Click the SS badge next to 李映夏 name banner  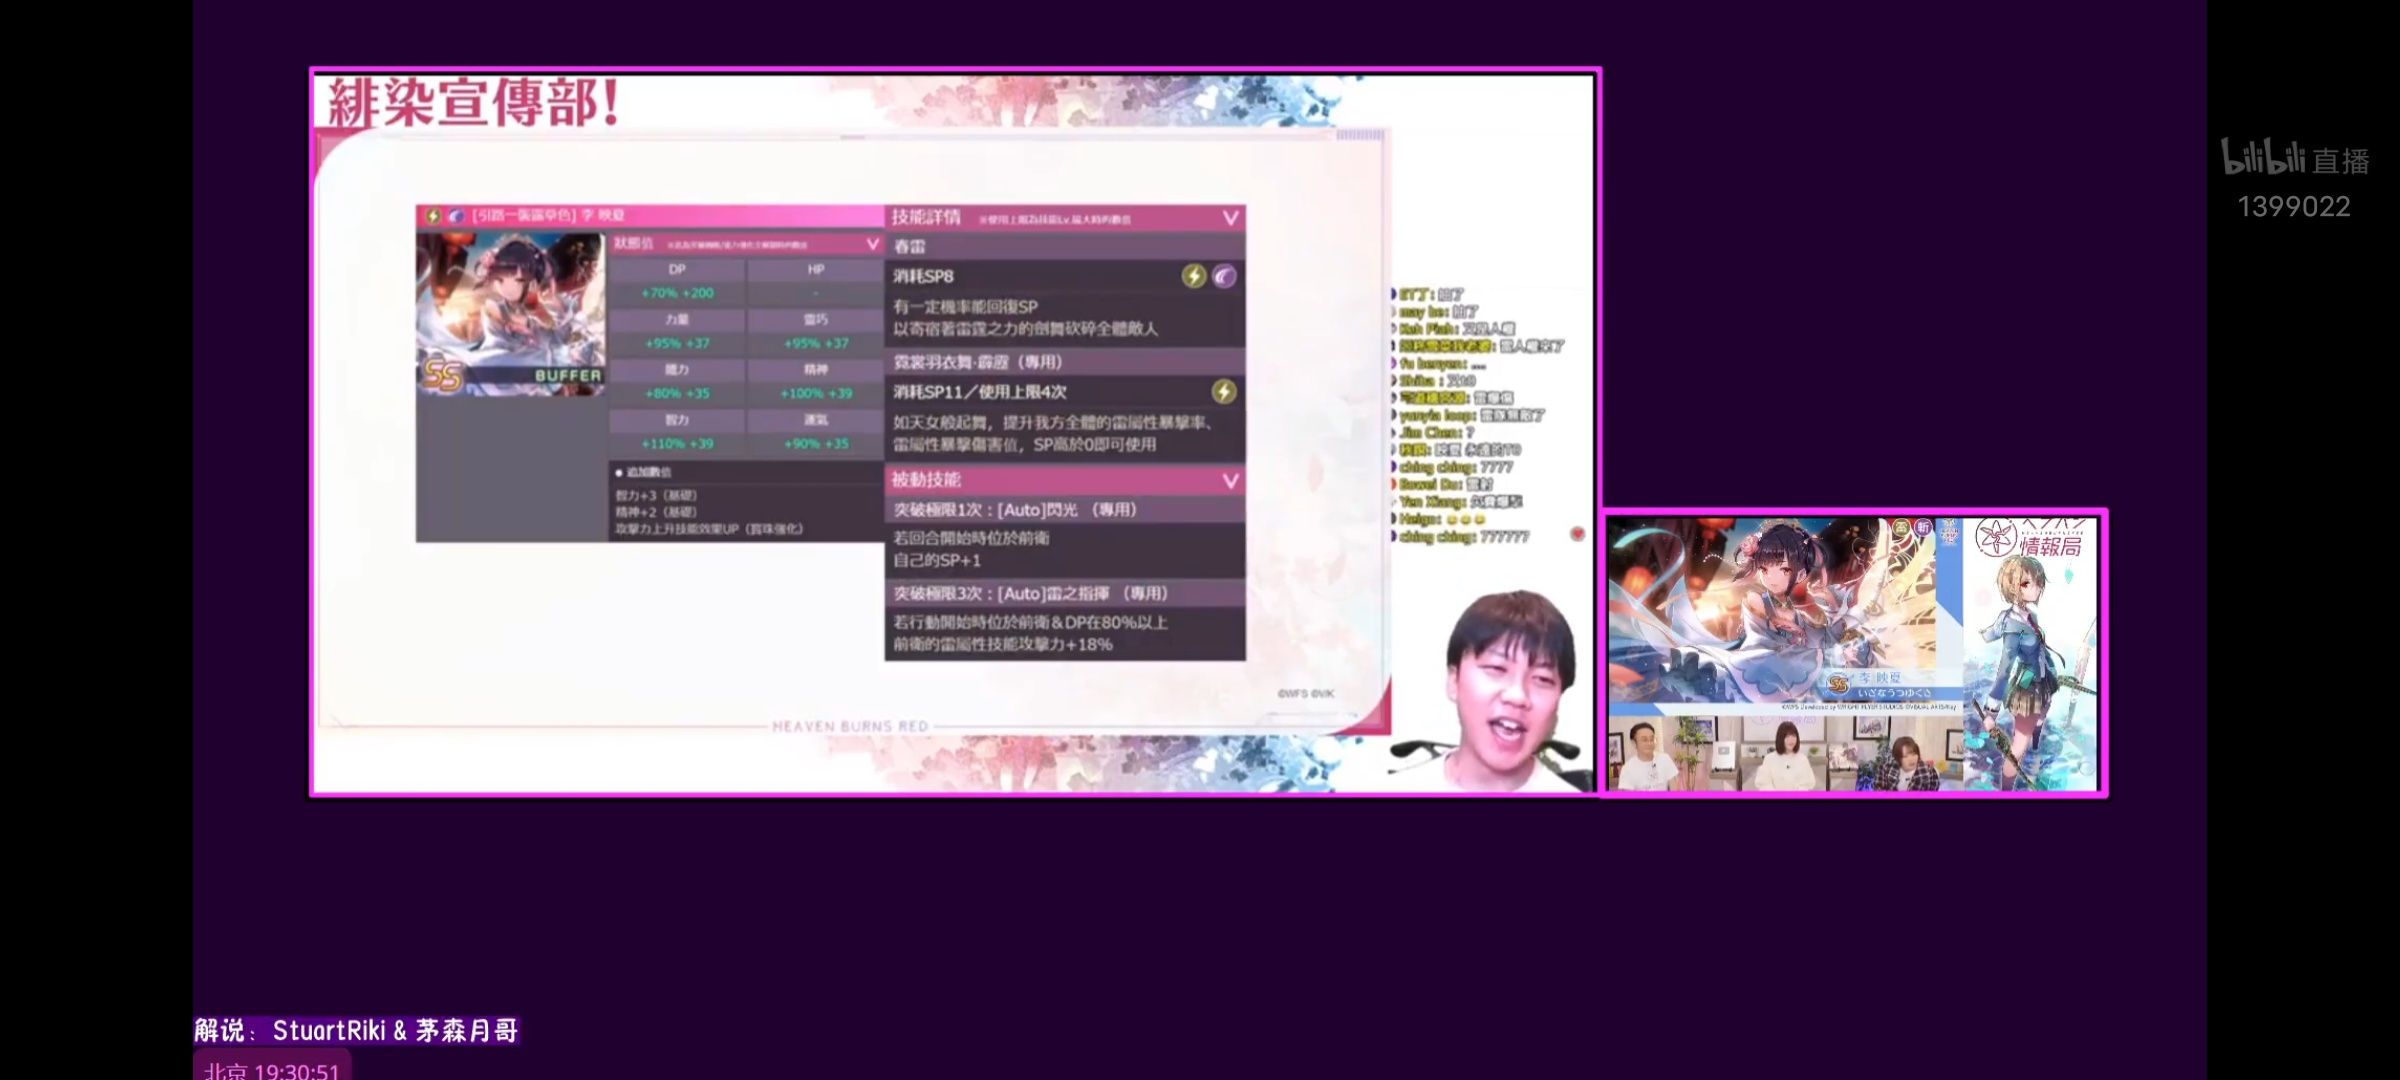pos(1838,684)
